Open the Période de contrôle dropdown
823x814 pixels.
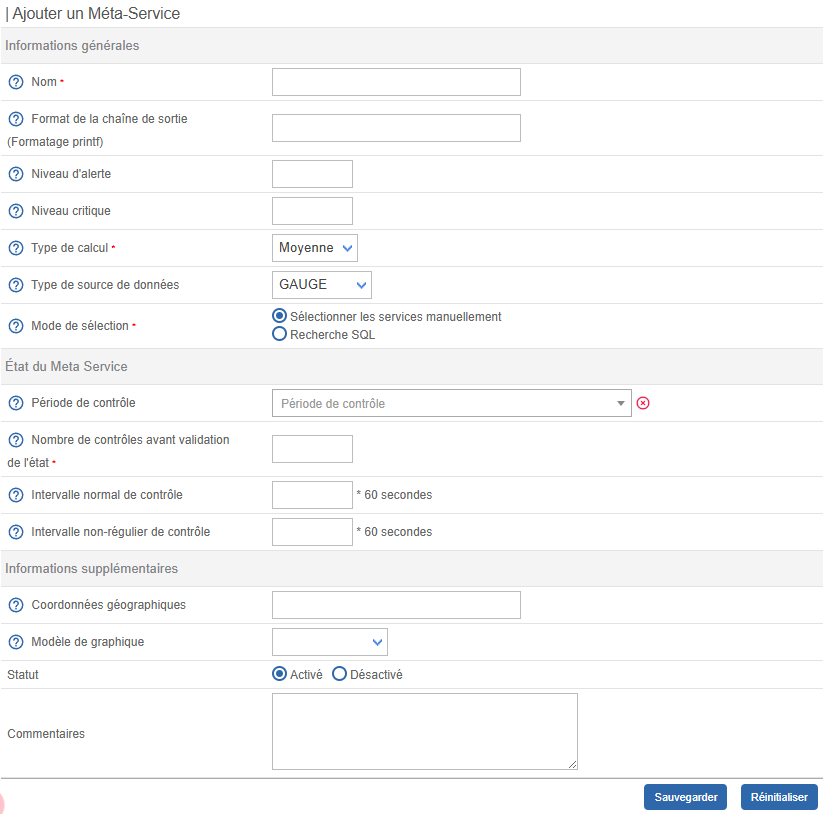(x=451, y=403)
